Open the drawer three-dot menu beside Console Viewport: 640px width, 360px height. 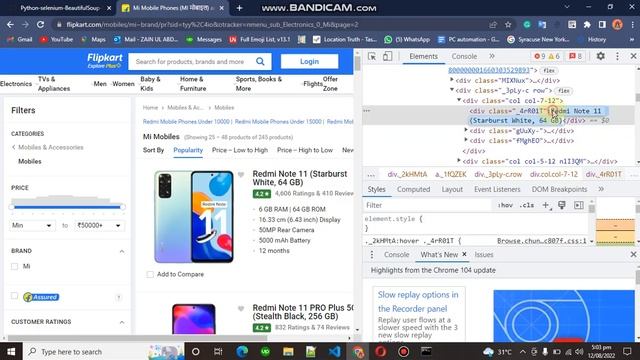click(x=371, y=255)
